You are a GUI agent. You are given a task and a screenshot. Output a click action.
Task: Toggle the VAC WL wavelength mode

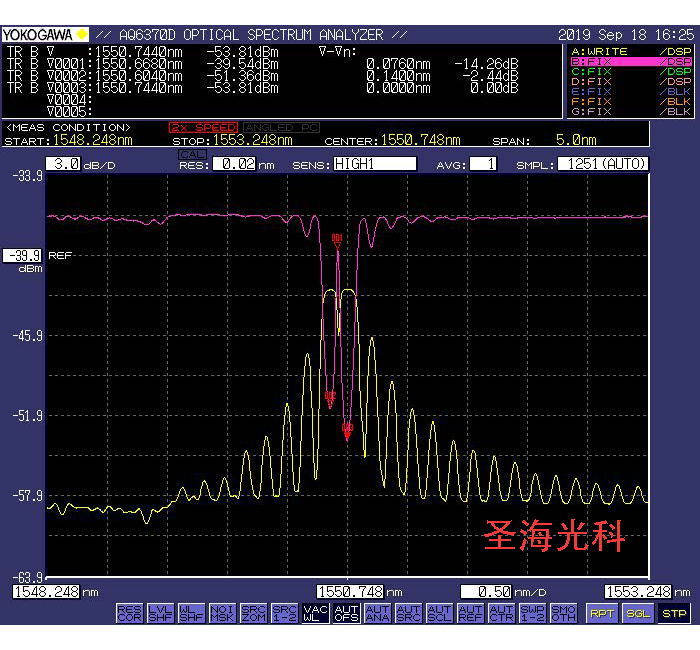[315, 612]
